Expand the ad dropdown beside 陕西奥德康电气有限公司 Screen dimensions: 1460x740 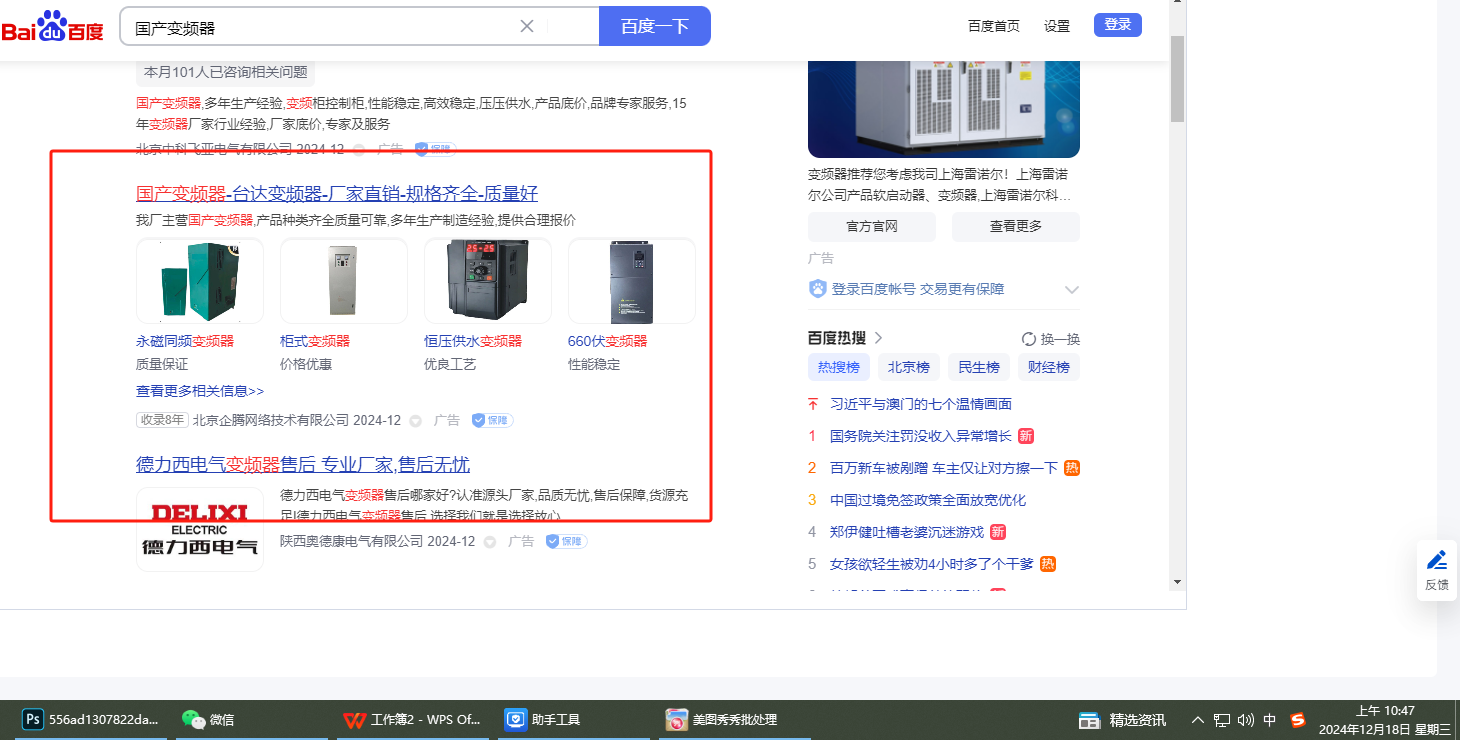[490, 542]
